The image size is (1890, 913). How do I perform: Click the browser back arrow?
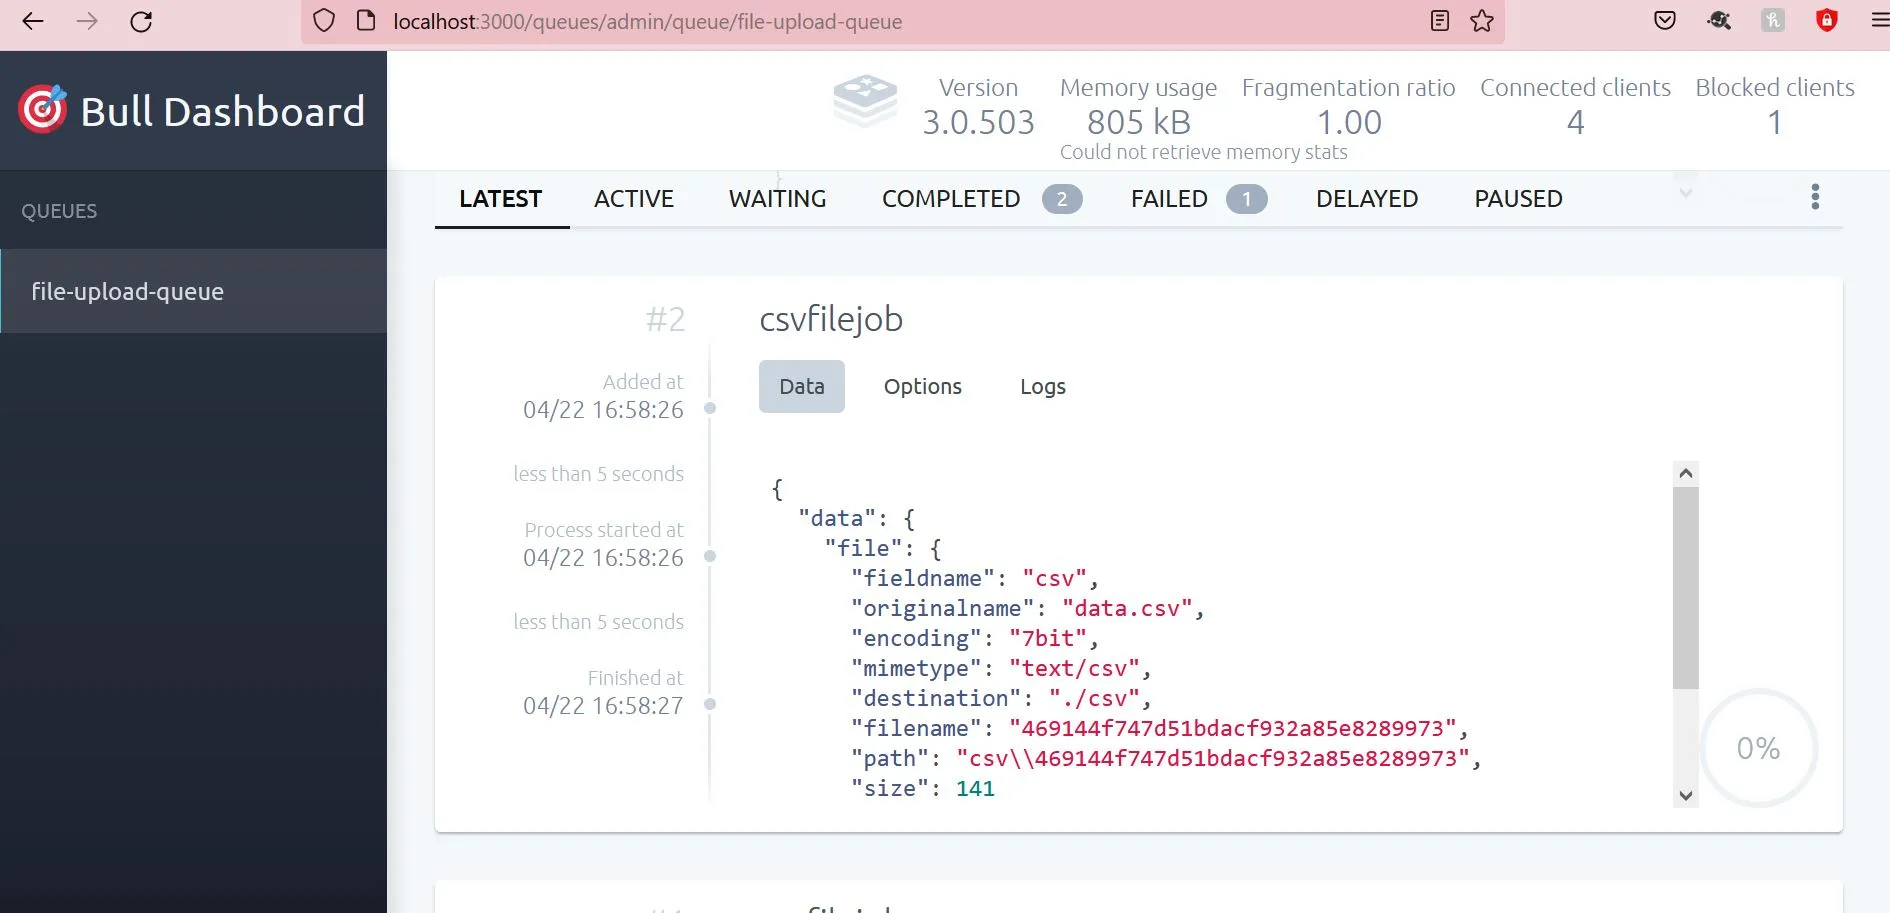[x=33, y=21]
